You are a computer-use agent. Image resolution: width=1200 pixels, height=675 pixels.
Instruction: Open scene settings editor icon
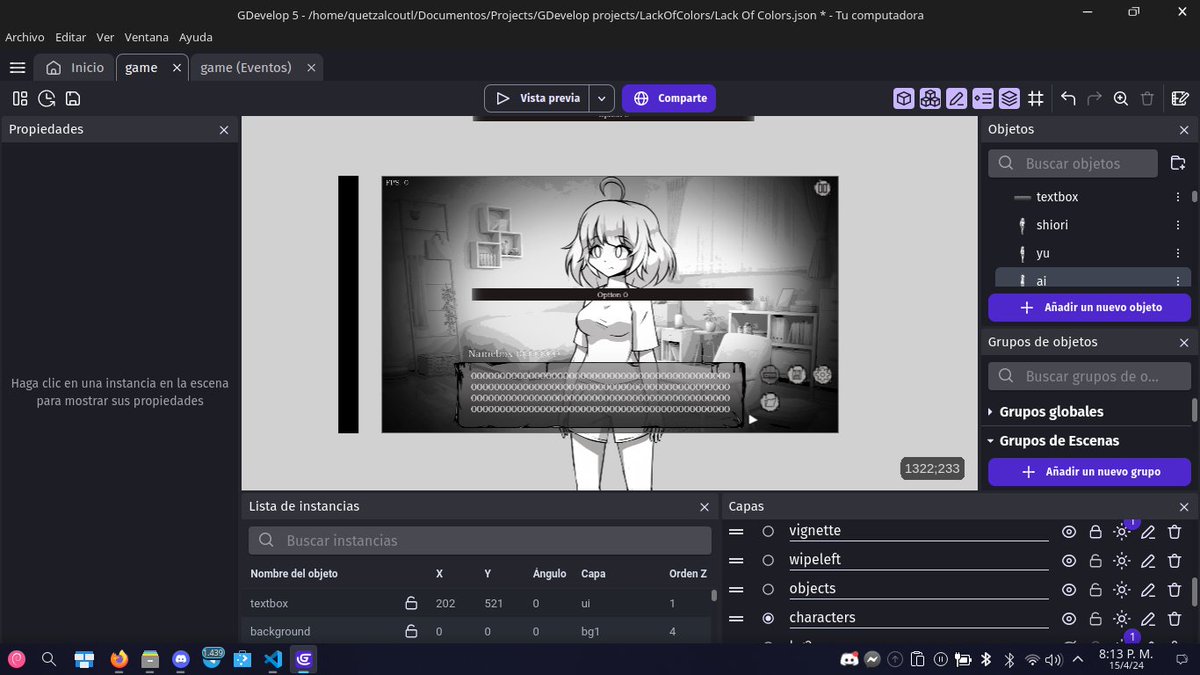point(1180,98)
